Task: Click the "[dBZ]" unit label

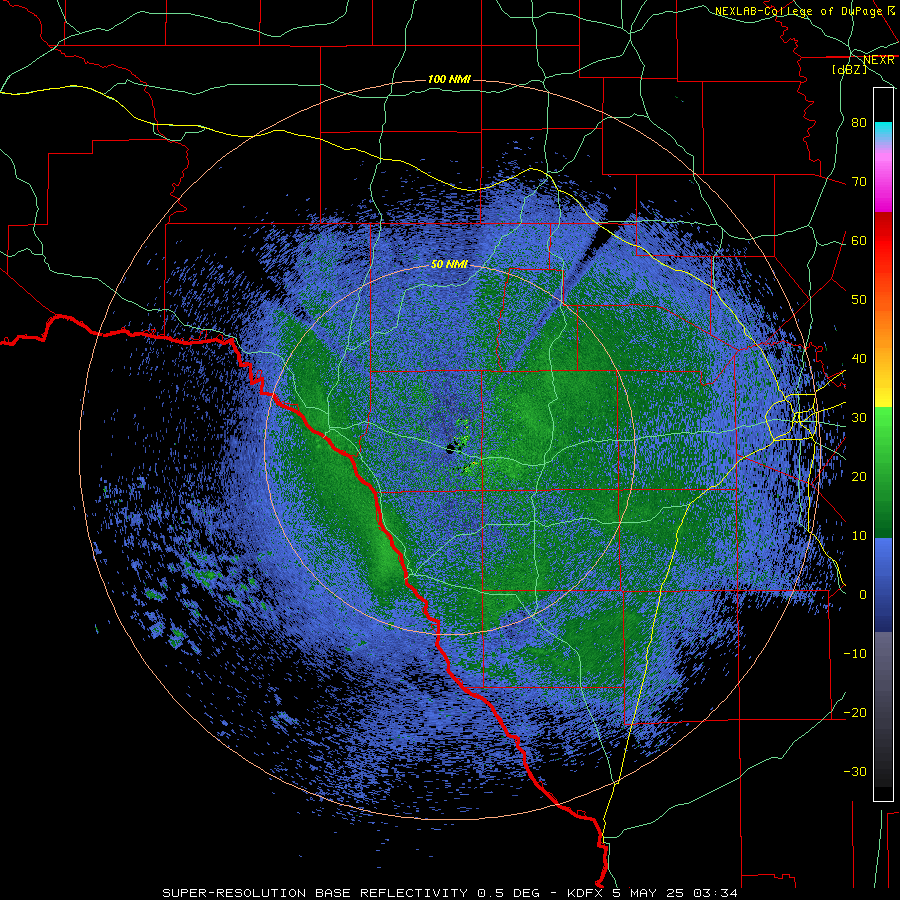Action: point(849,69)
